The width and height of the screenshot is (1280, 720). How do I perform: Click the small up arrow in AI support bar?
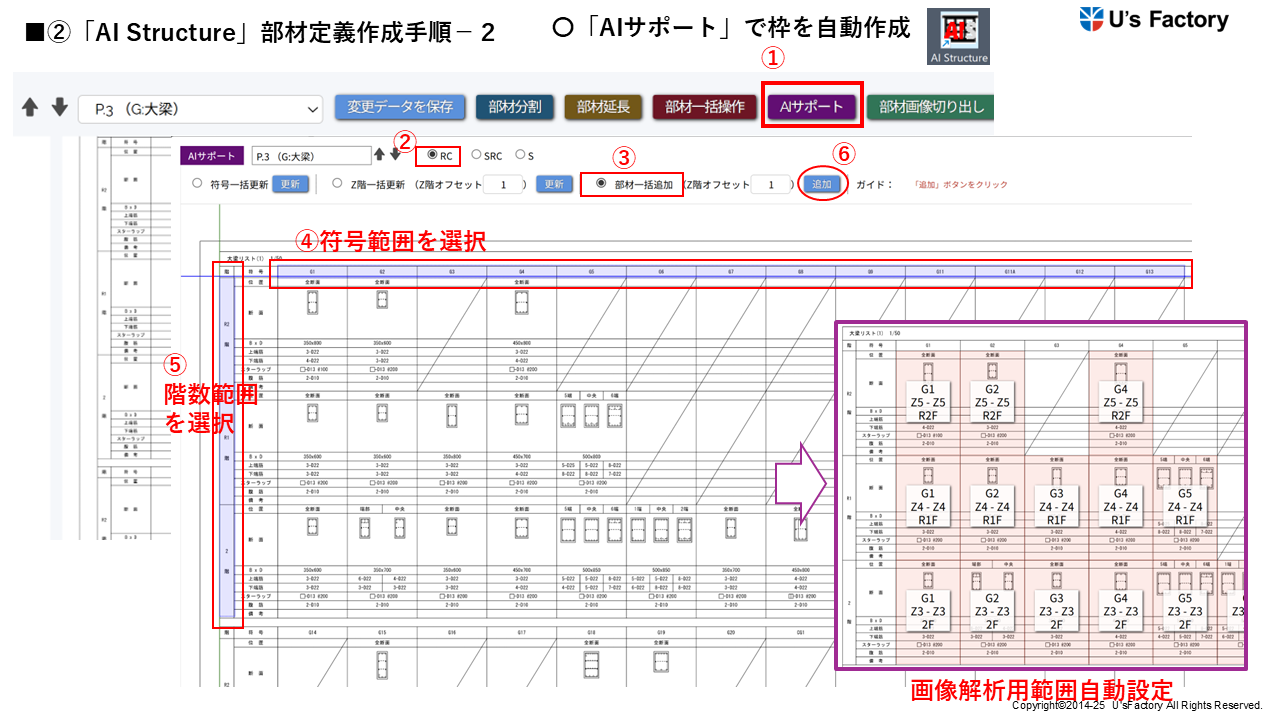point(379,155)
